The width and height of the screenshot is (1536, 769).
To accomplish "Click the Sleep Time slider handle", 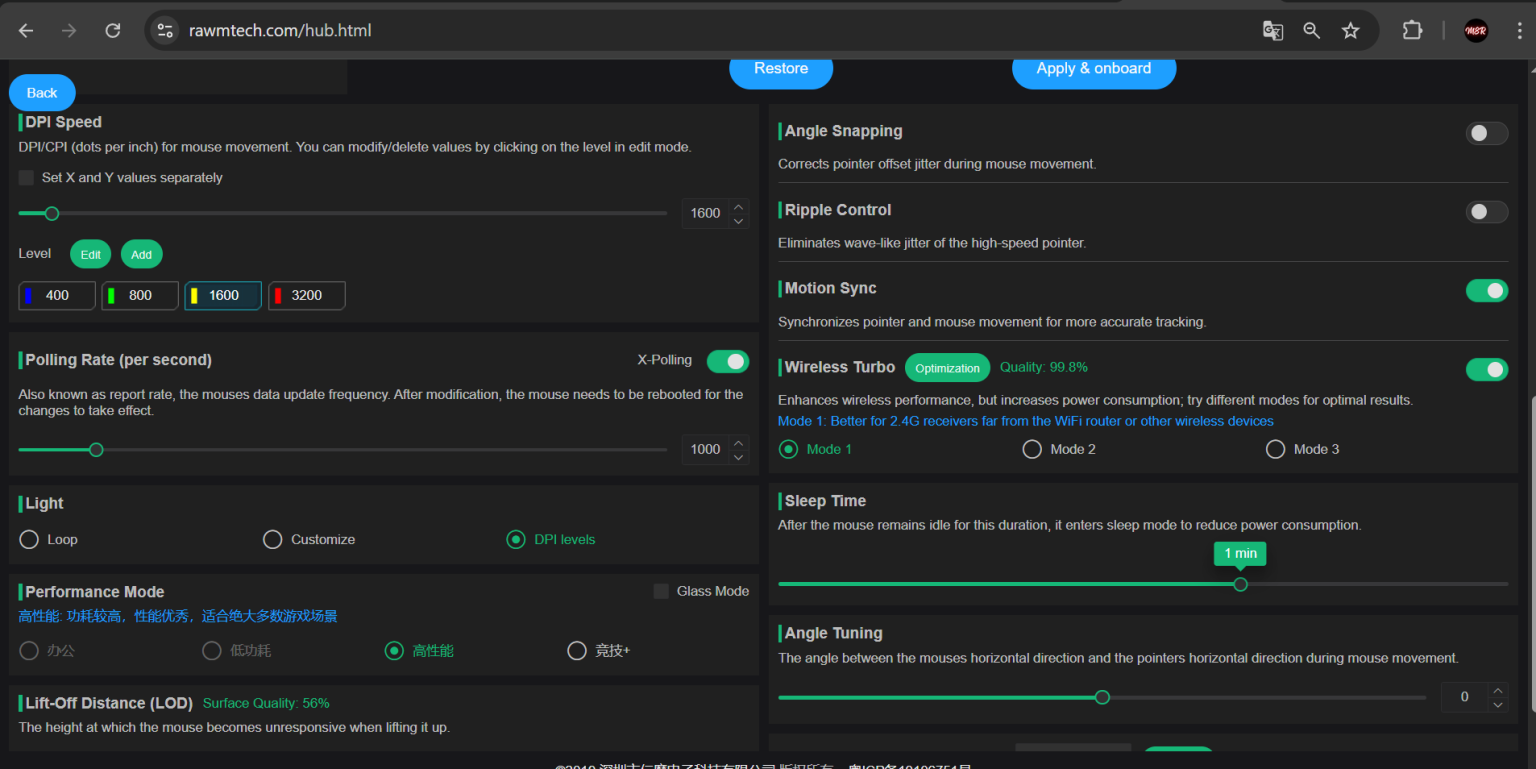I will pyautogui.click(x=1240, y=584).
